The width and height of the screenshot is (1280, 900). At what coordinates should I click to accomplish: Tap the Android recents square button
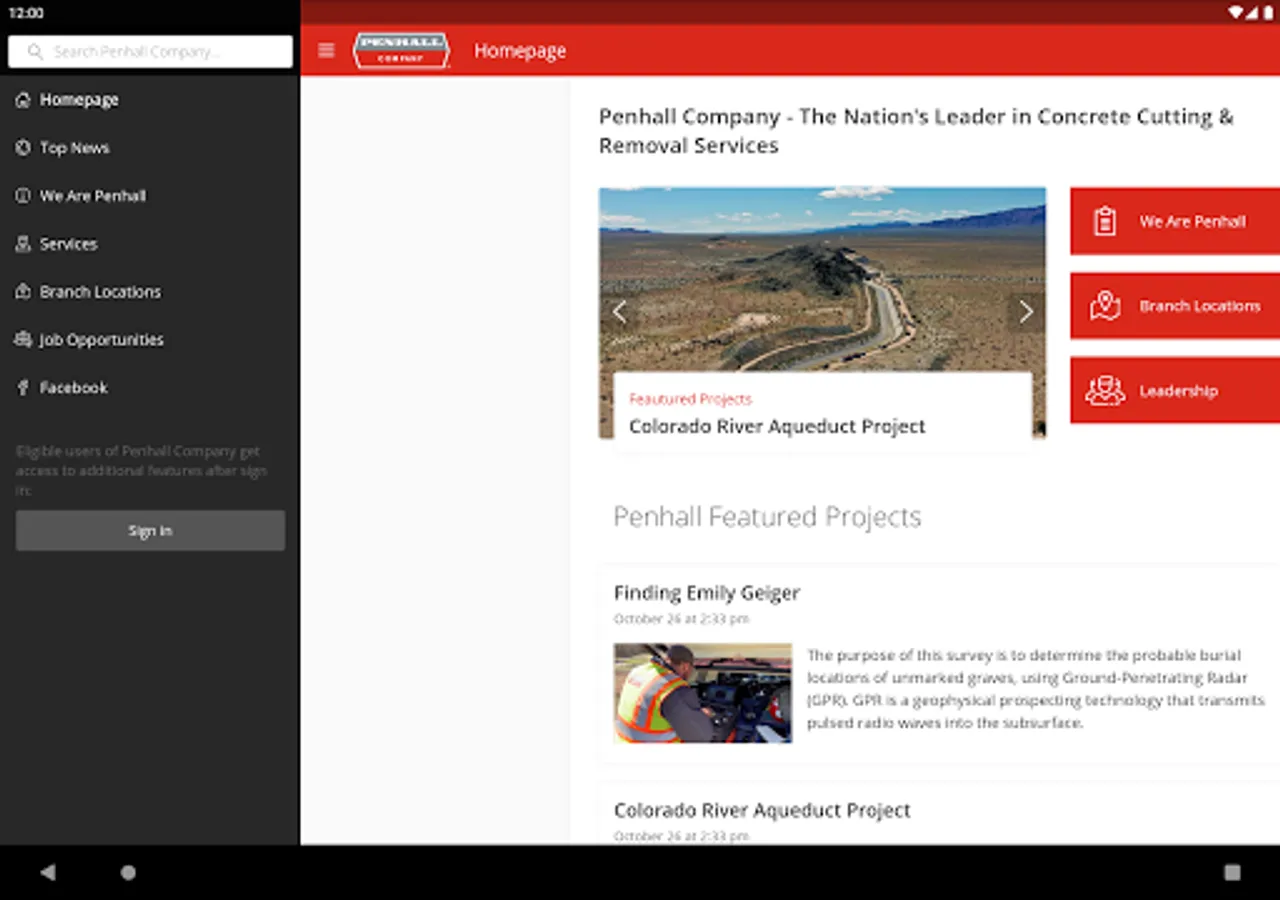pos(1232,872)
